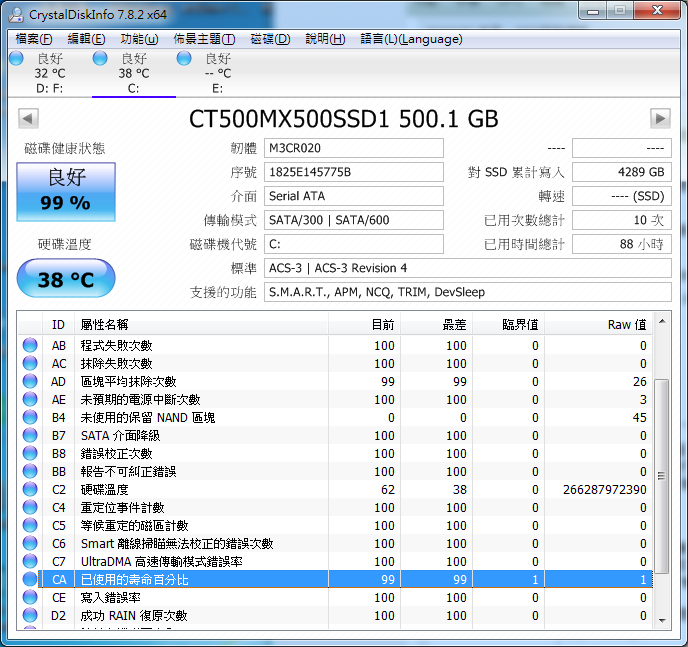Go to previous disk with left arrow
The height and width of the screenshot is (647, 688).
tap(28, 118)
